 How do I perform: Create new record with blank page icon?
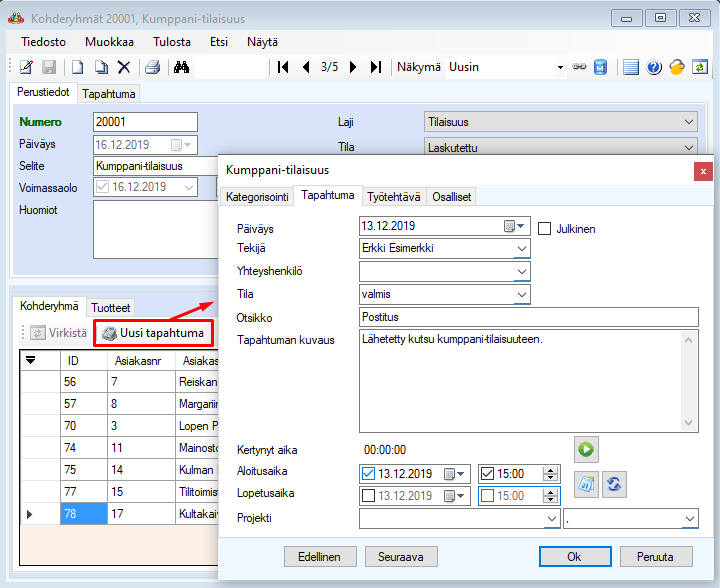coord(78,67)
